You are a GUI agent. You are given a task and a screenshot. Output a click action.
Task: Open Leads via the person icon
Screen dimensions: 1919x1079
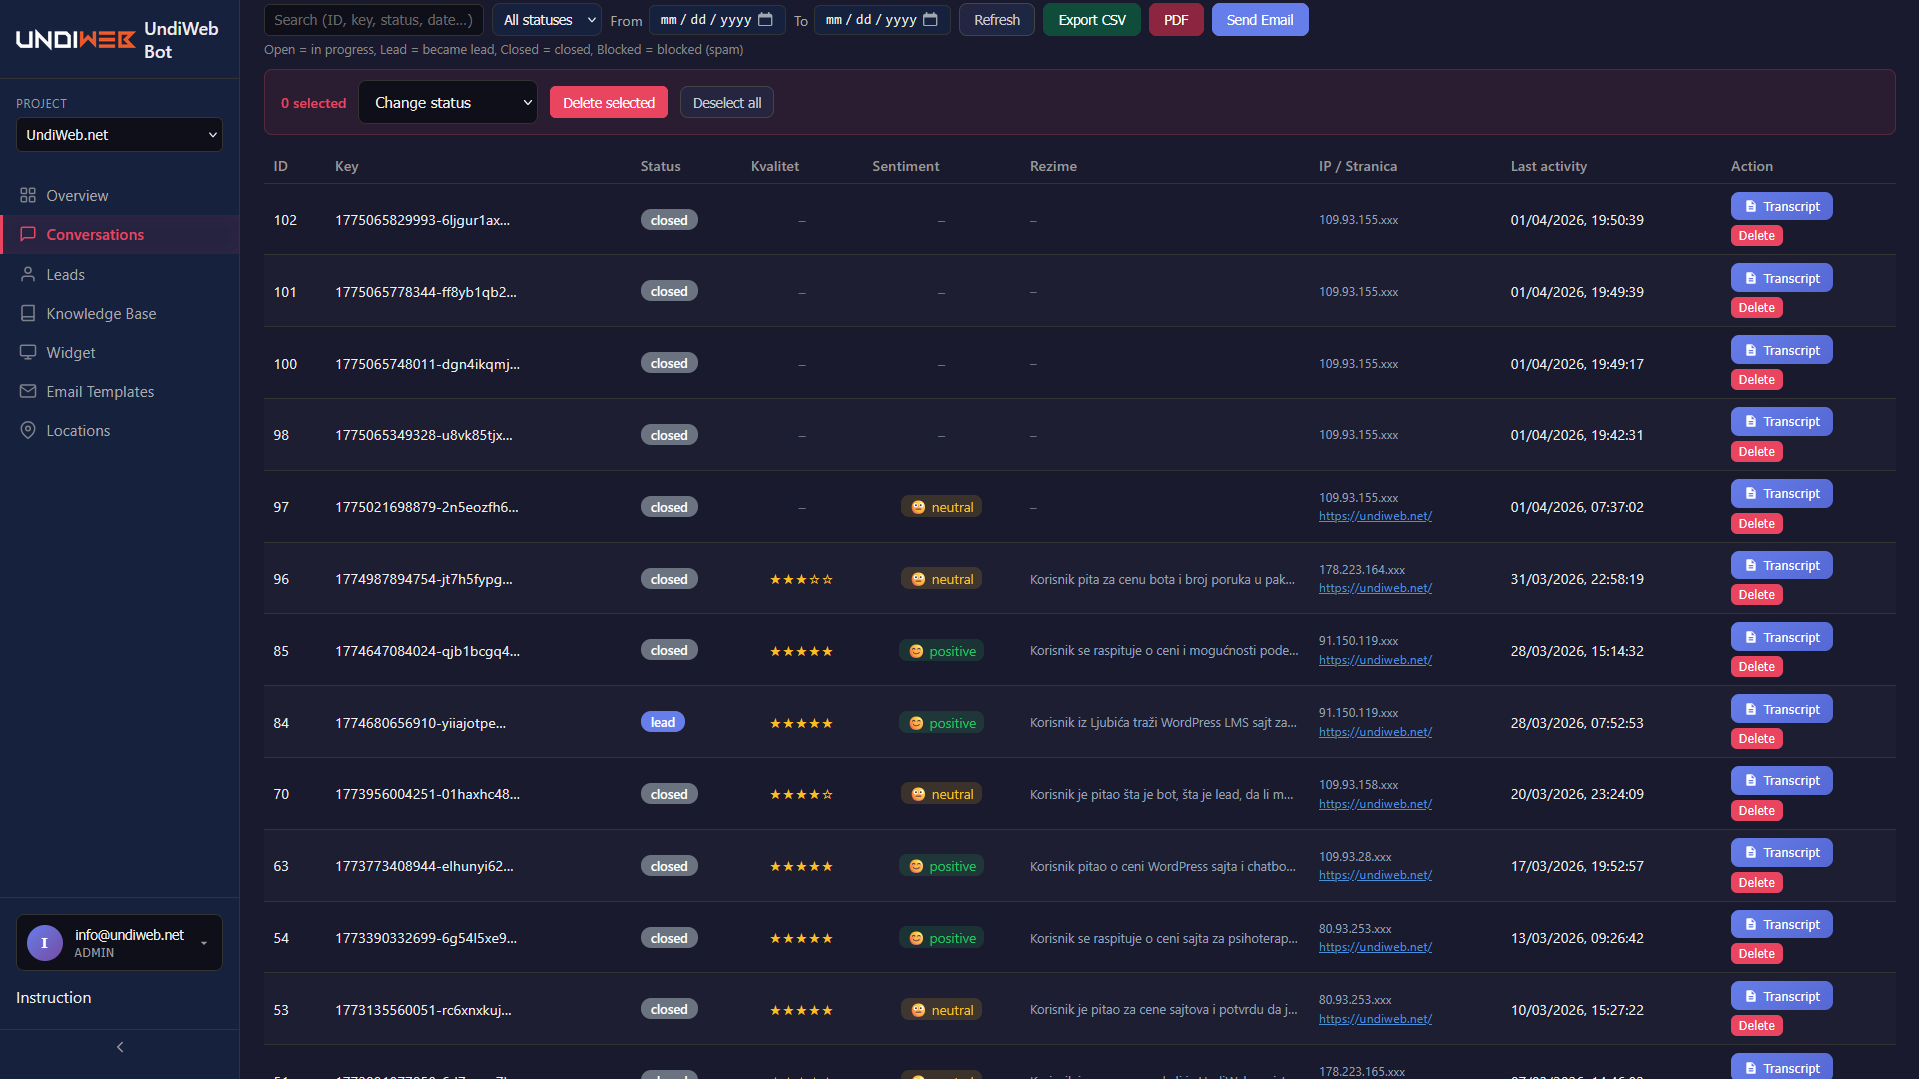click(28, 274)
